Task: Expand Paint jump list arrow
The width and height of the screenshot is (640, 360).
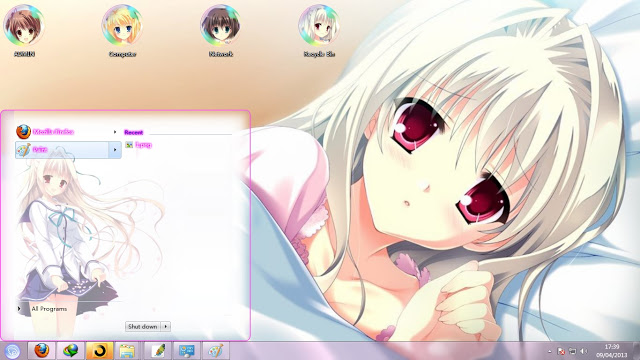Action: [x=115, y=150]
